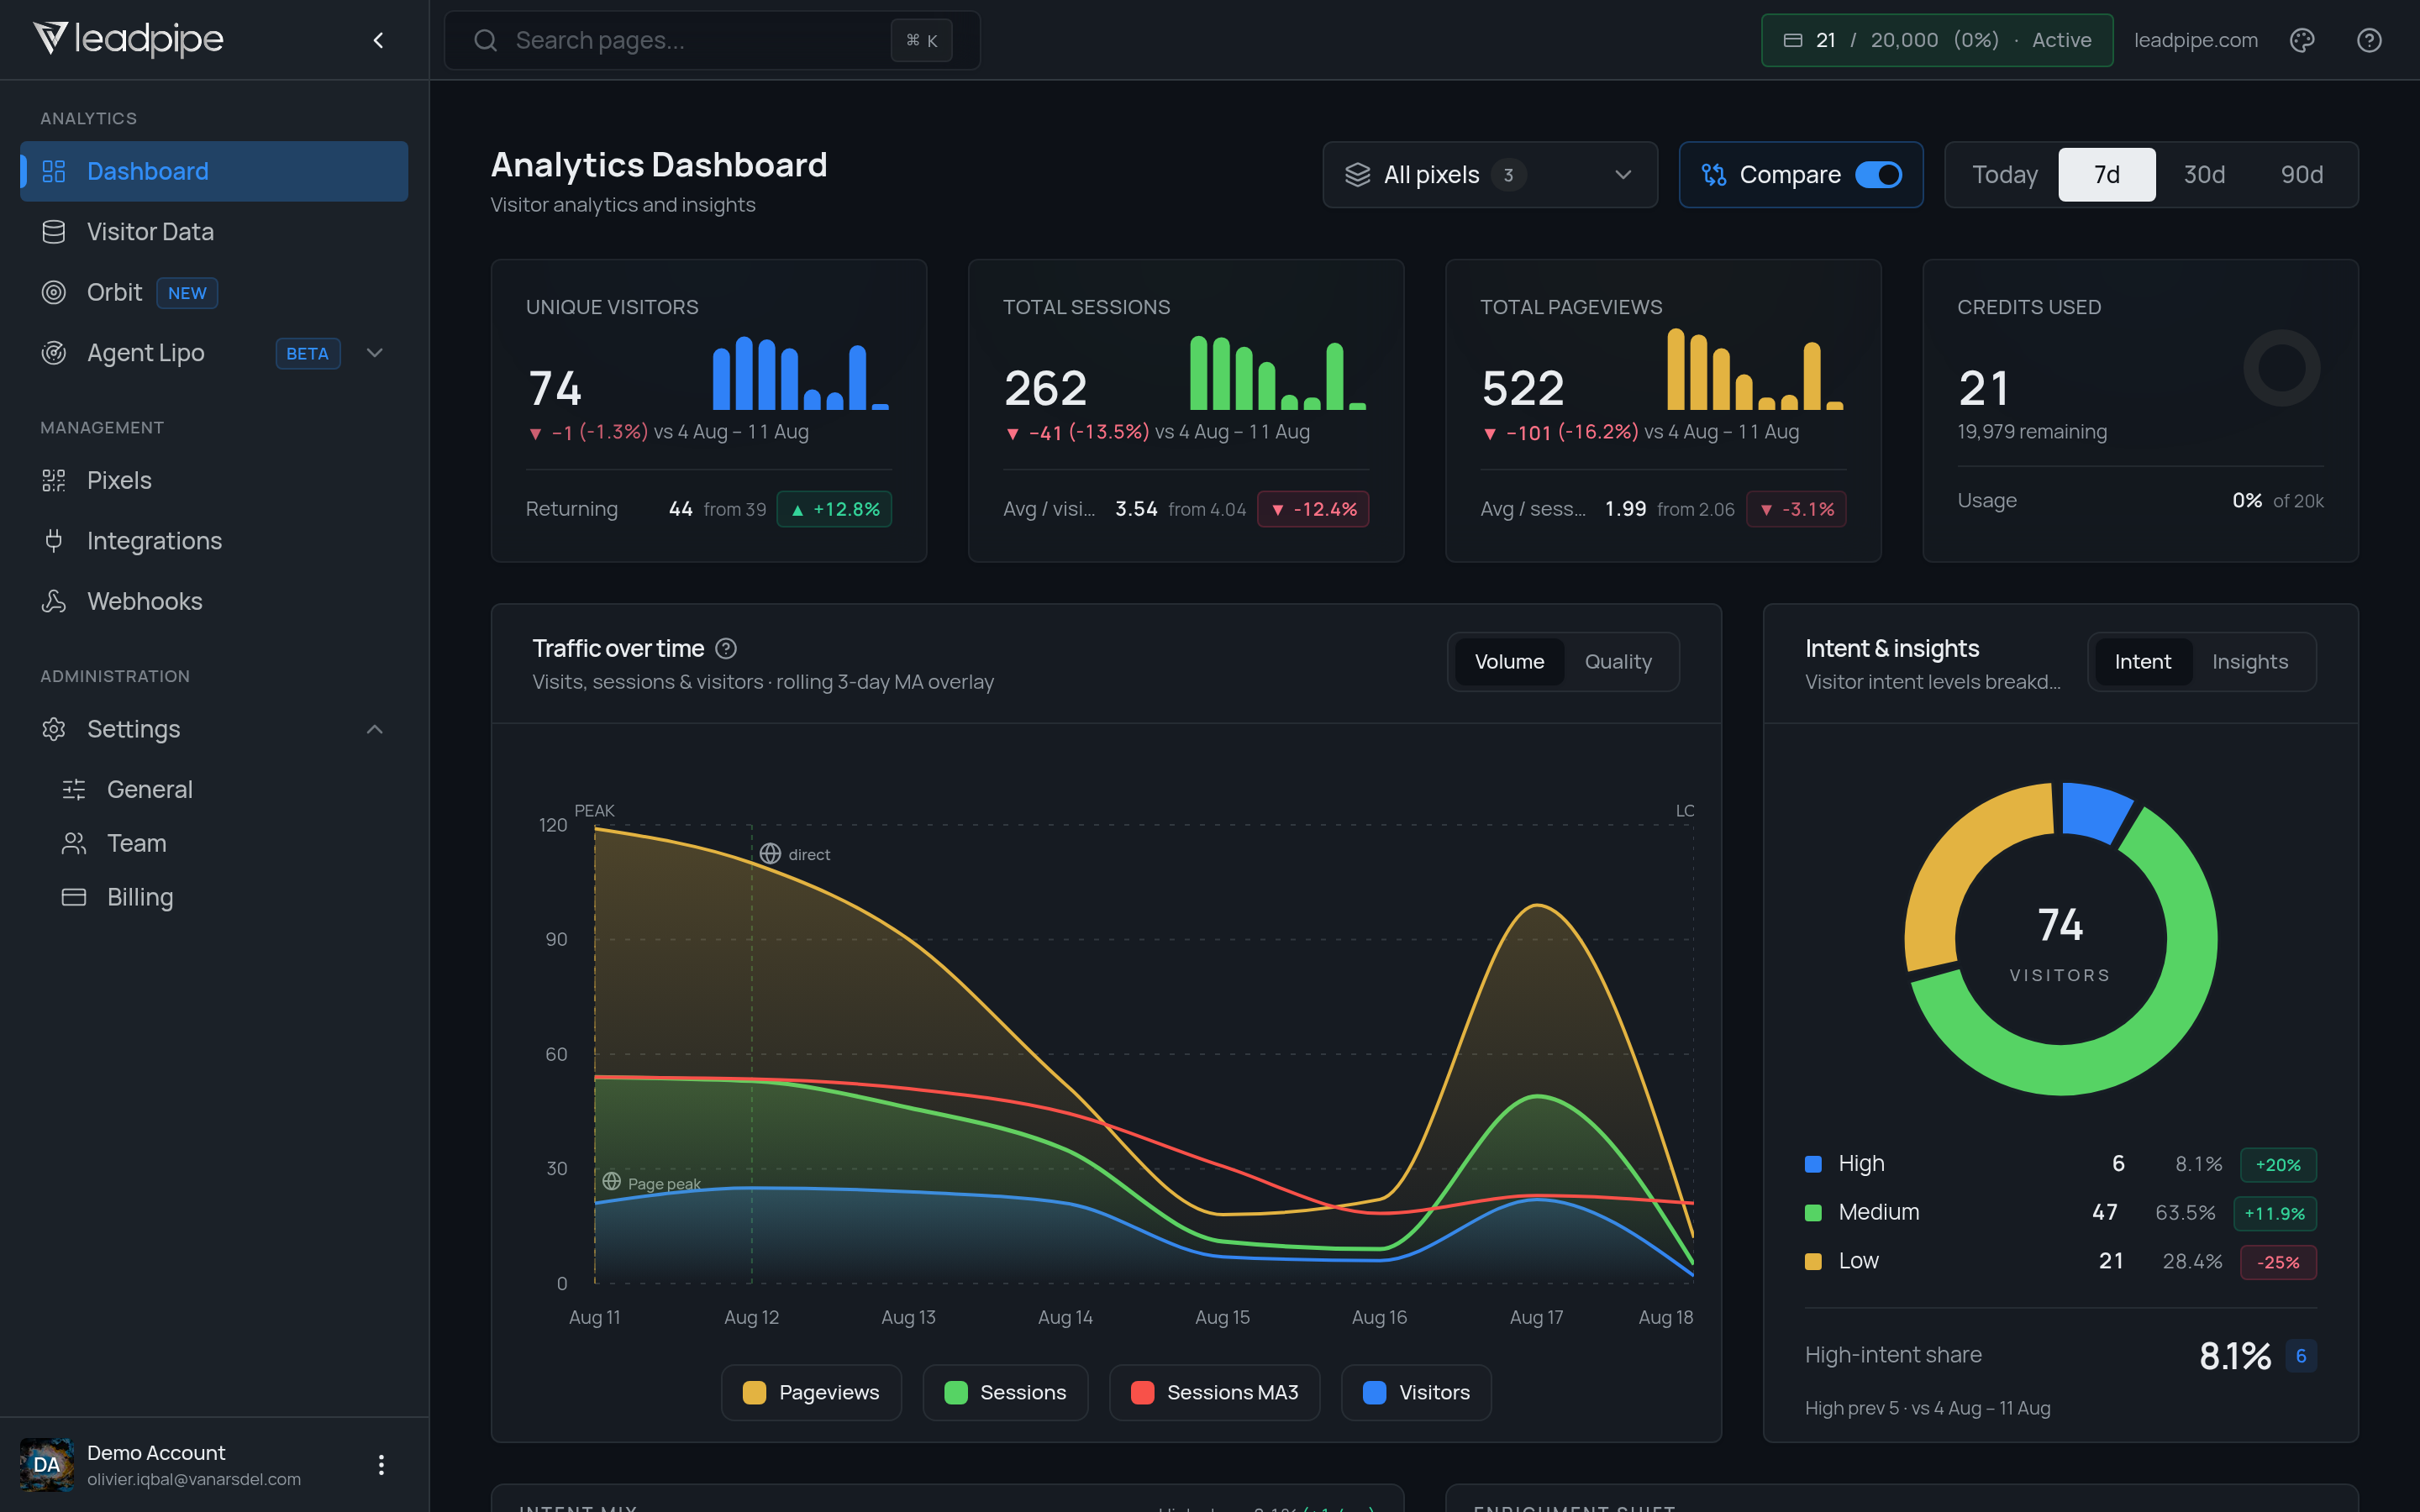Click the High intent blue swatch
Image resolution: width=2420 pixels, height=1512 pixels.
[1813, 1164]
